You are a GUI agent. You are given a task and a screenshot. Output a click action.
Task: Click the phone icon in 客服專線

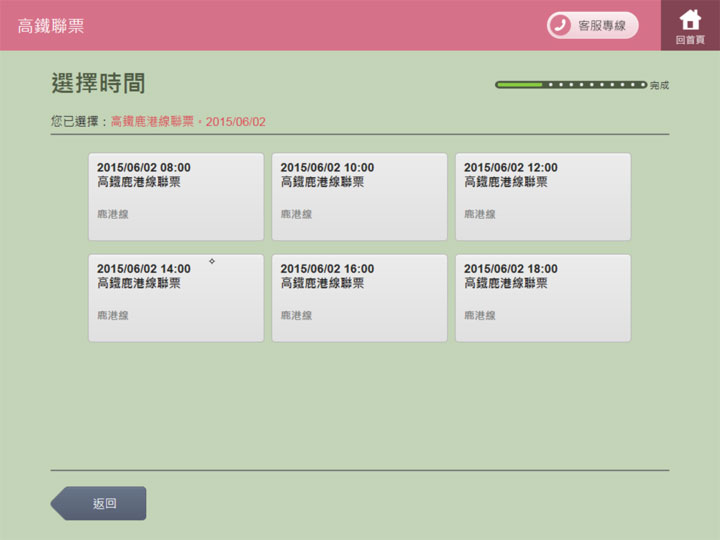(561, 25)
